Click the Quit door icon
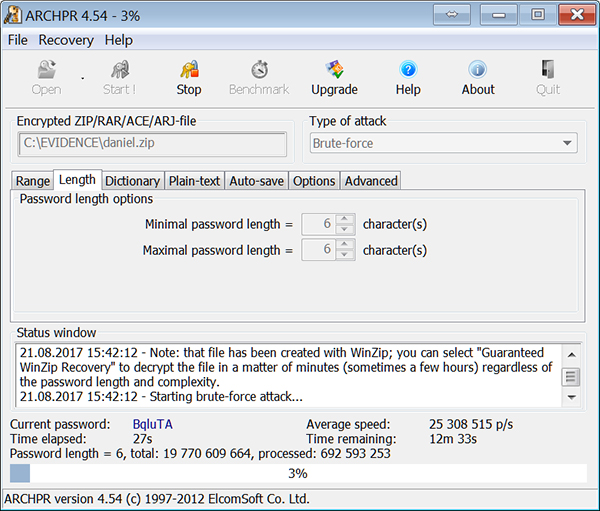The image size is (600, 511). click(547, 71)
